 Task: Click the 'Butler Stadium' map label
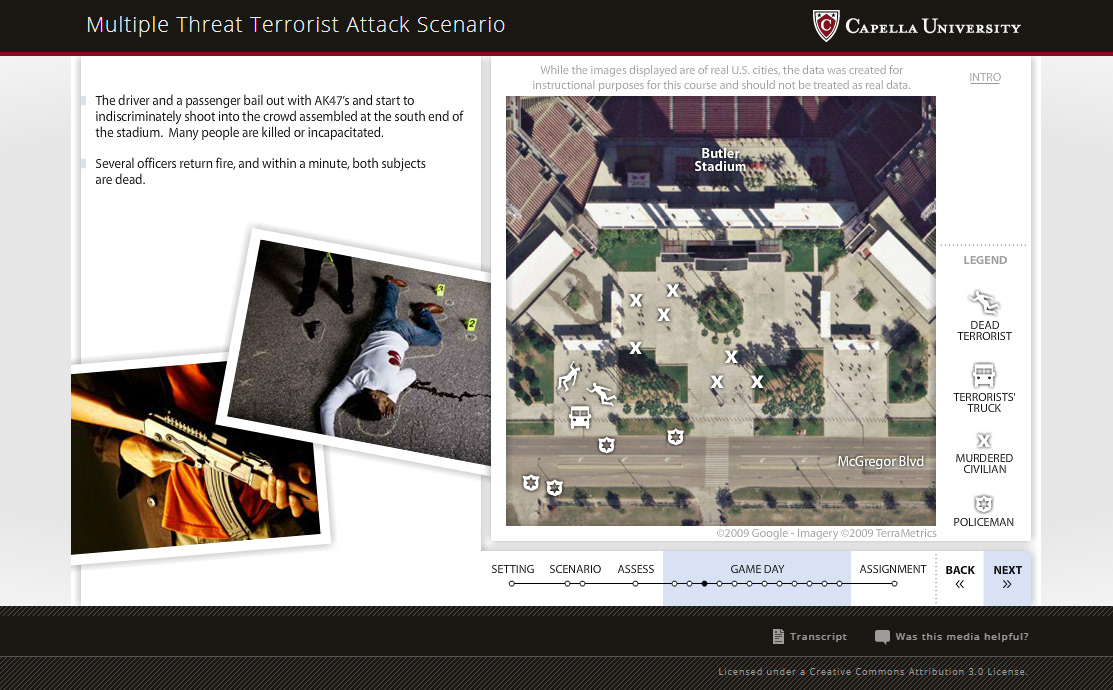pos(720,160)
